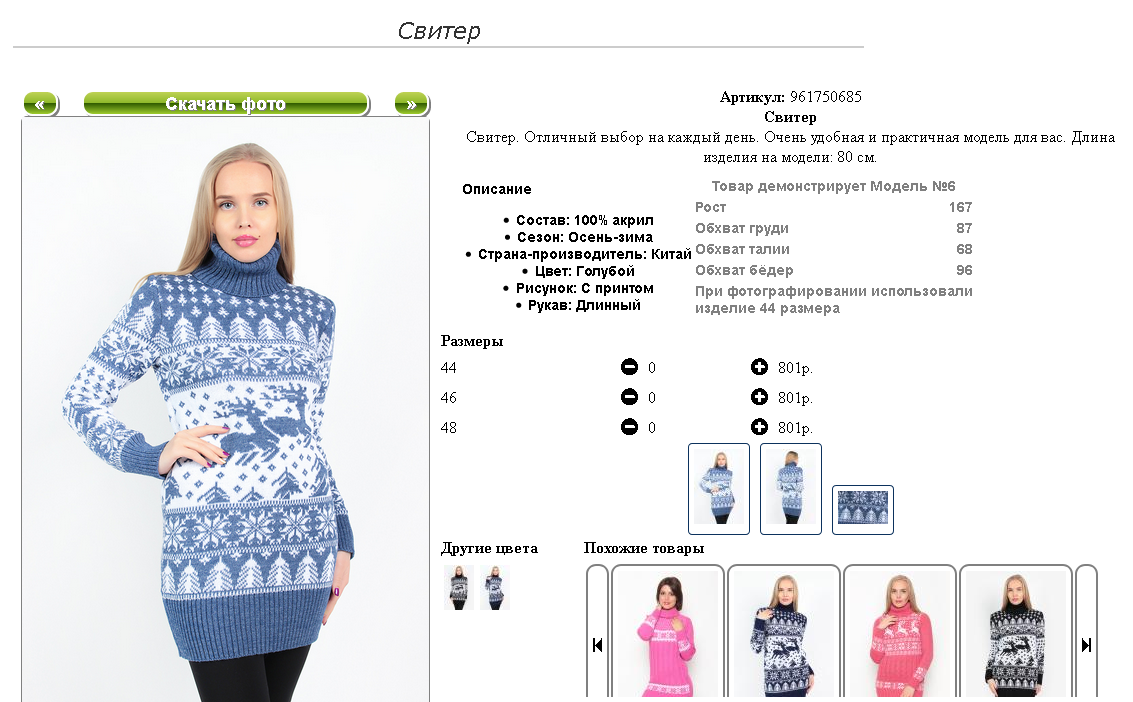Go to next photo with » button

coord(412,104)
